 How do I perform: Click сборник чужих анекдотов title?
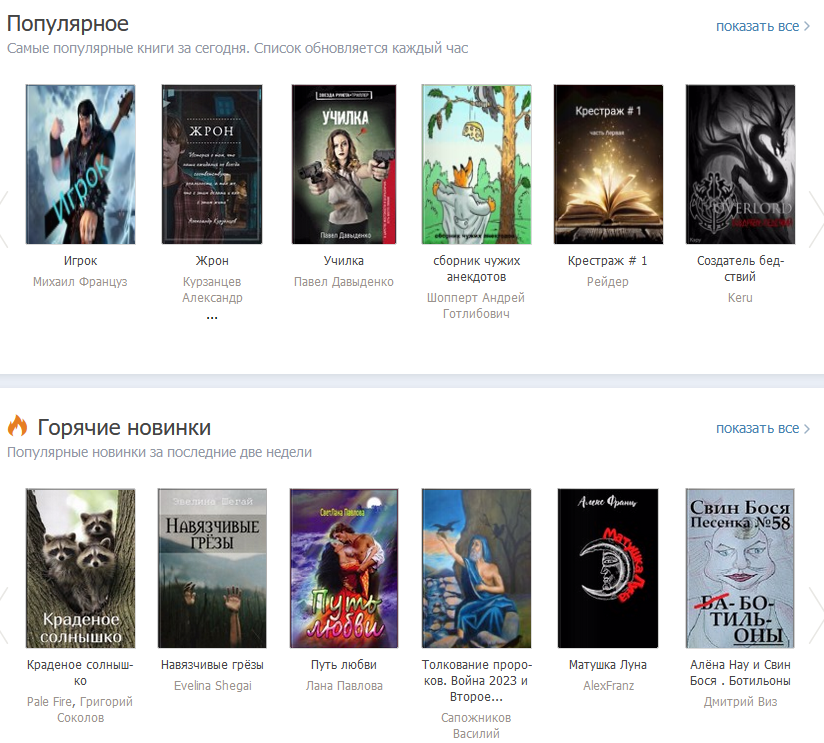476,269
